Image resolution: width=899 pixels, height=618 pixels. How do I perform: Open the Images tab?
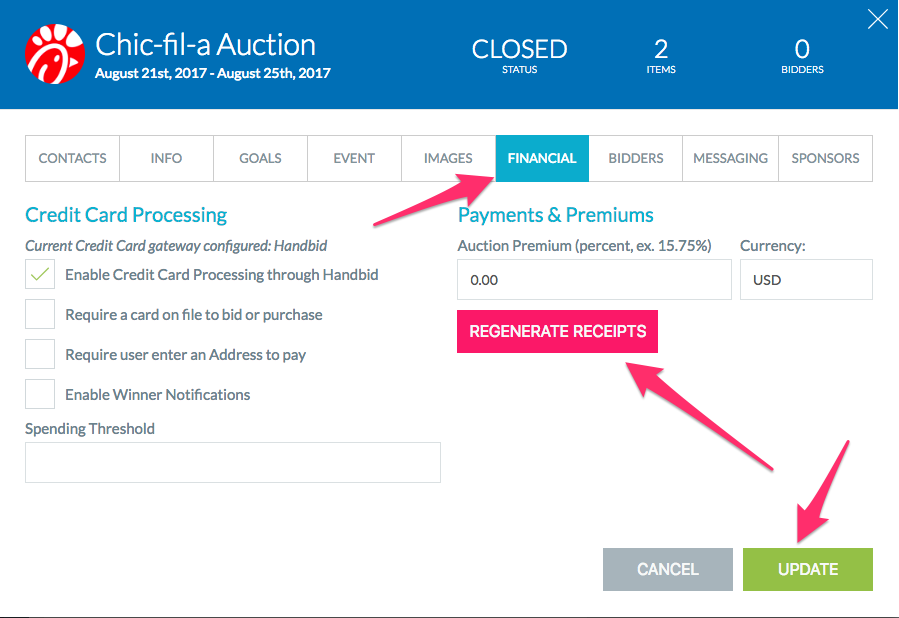point(448,158)
